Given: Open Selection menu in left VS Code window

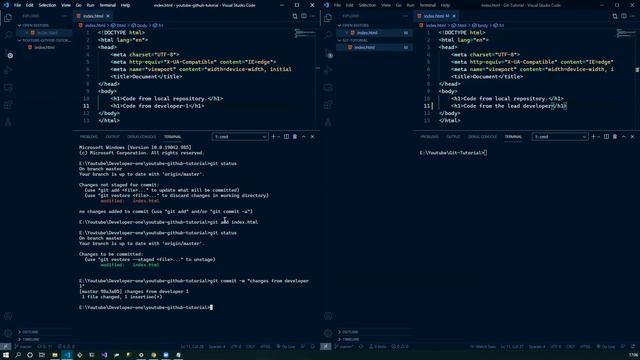Looking at the screenshot, I should pyautogui.click(x=47, y=5).
